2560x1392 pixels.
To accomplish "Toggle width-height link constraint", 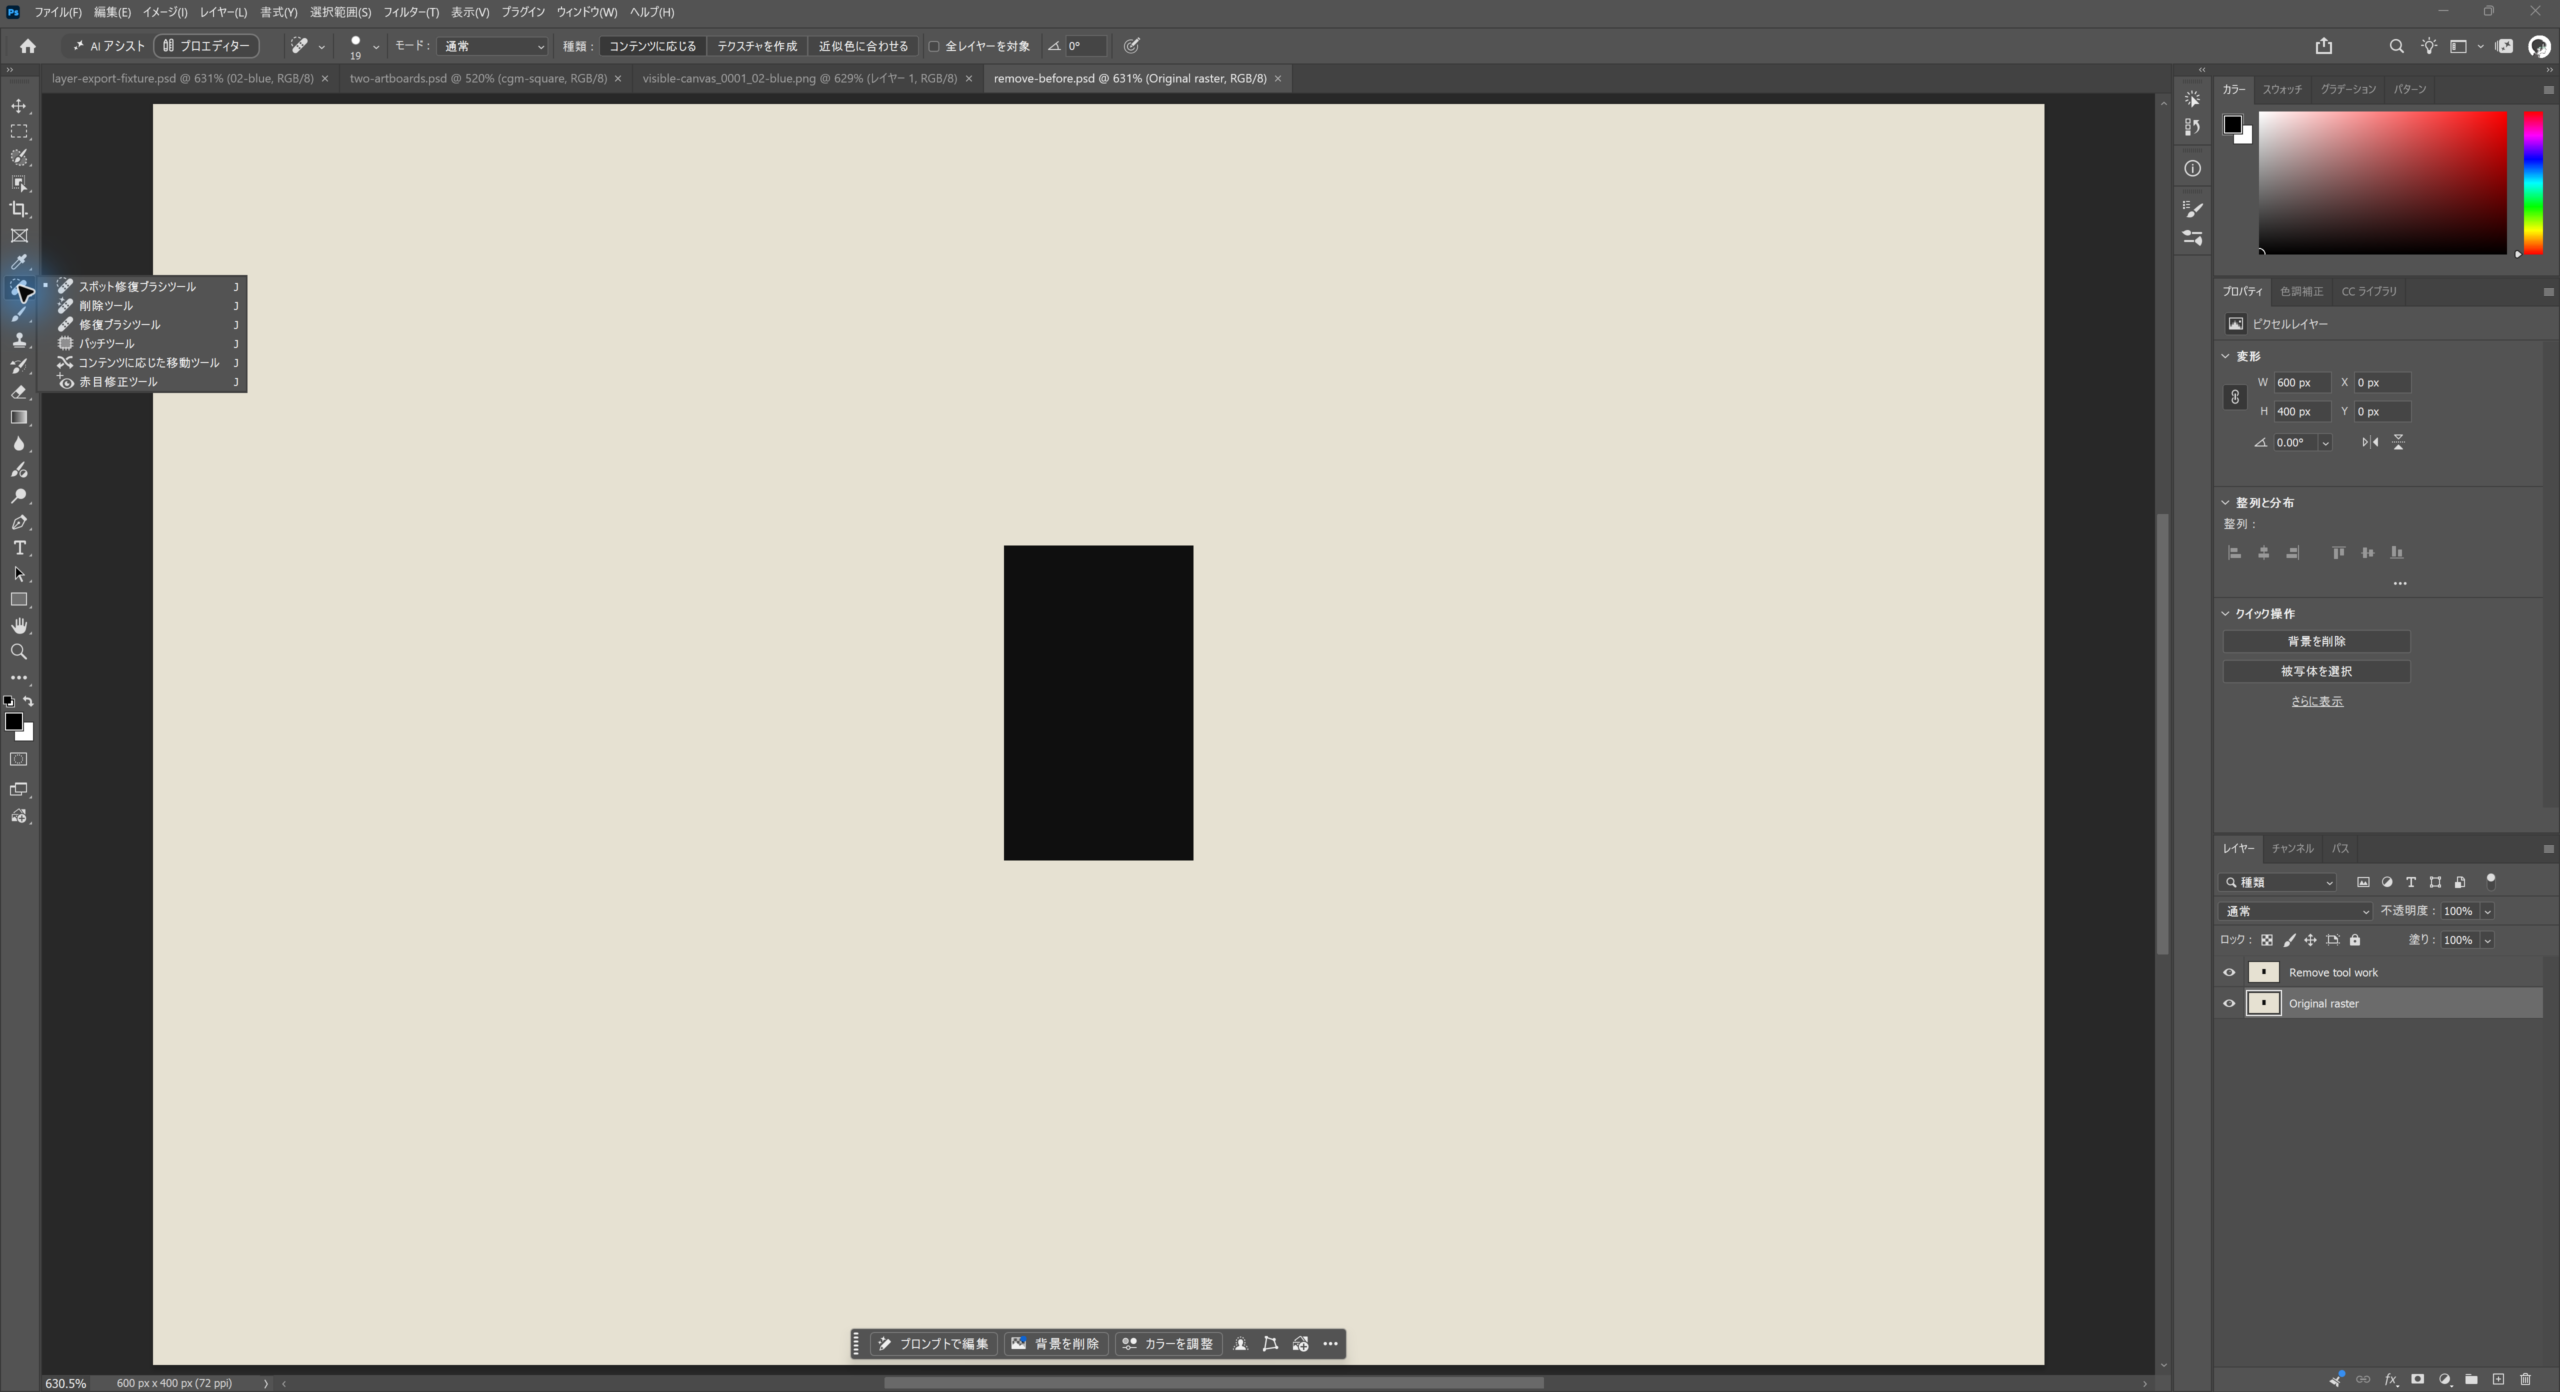I will [x=2235, y=397].
